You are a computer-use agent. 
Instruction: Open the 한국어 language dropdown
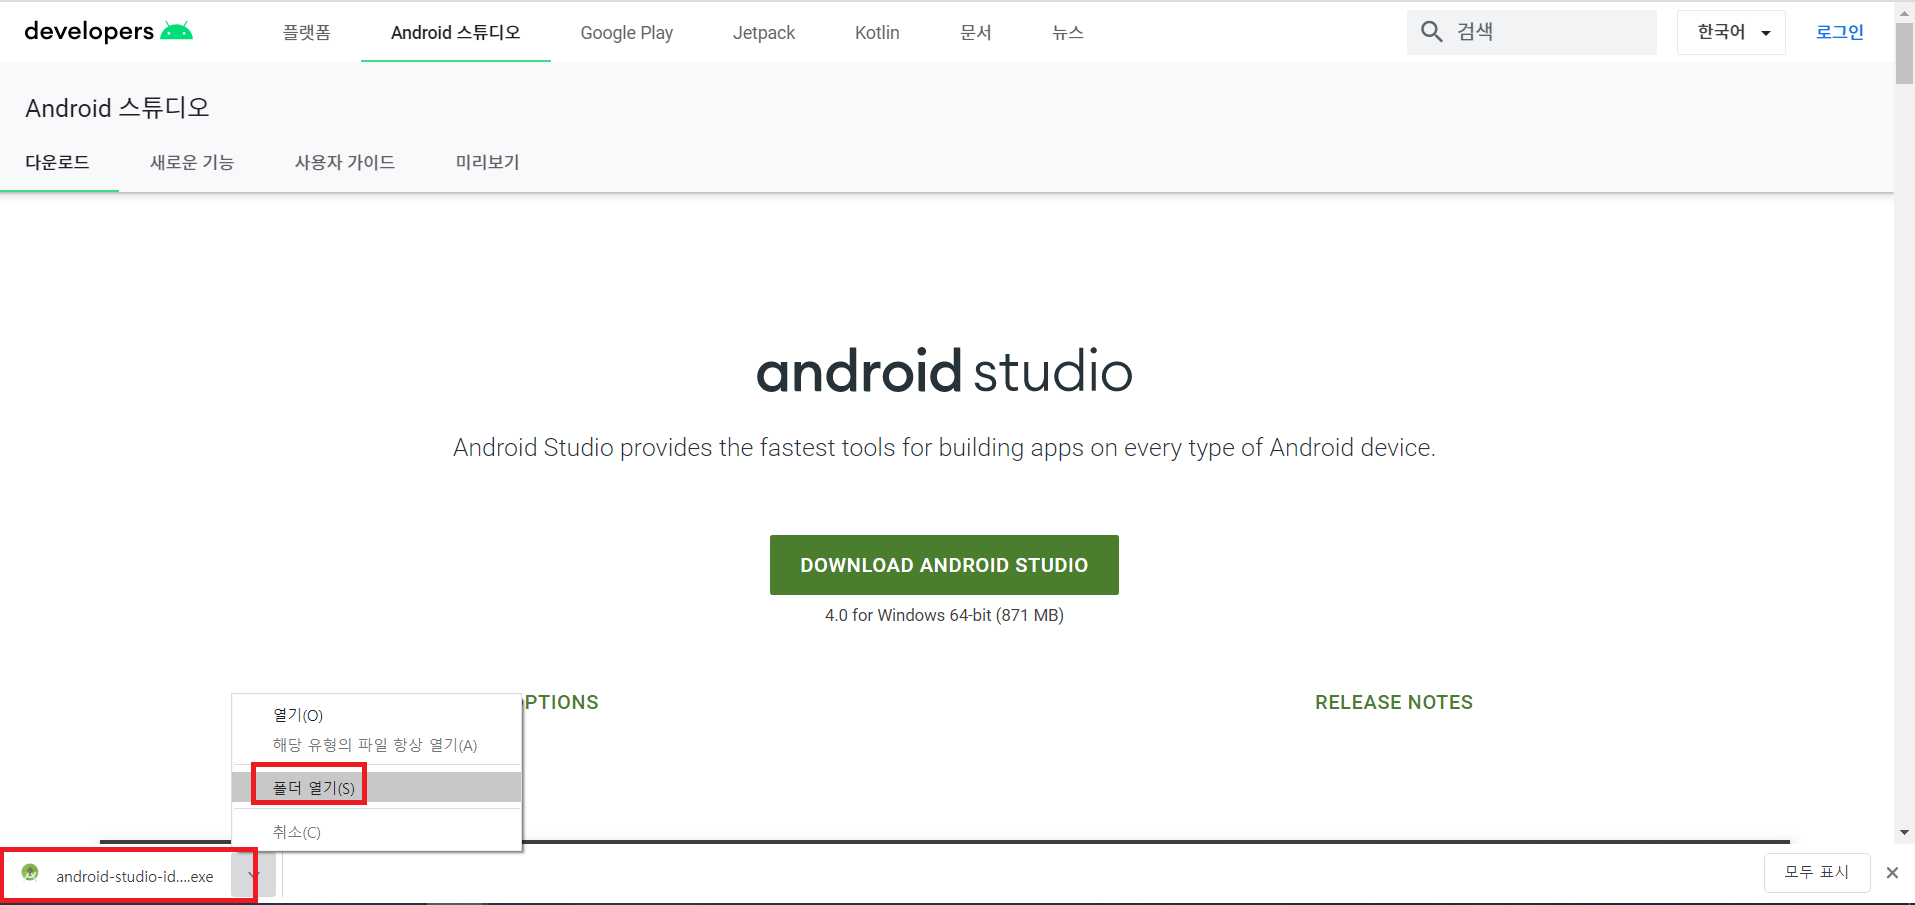pos(1730,31)
